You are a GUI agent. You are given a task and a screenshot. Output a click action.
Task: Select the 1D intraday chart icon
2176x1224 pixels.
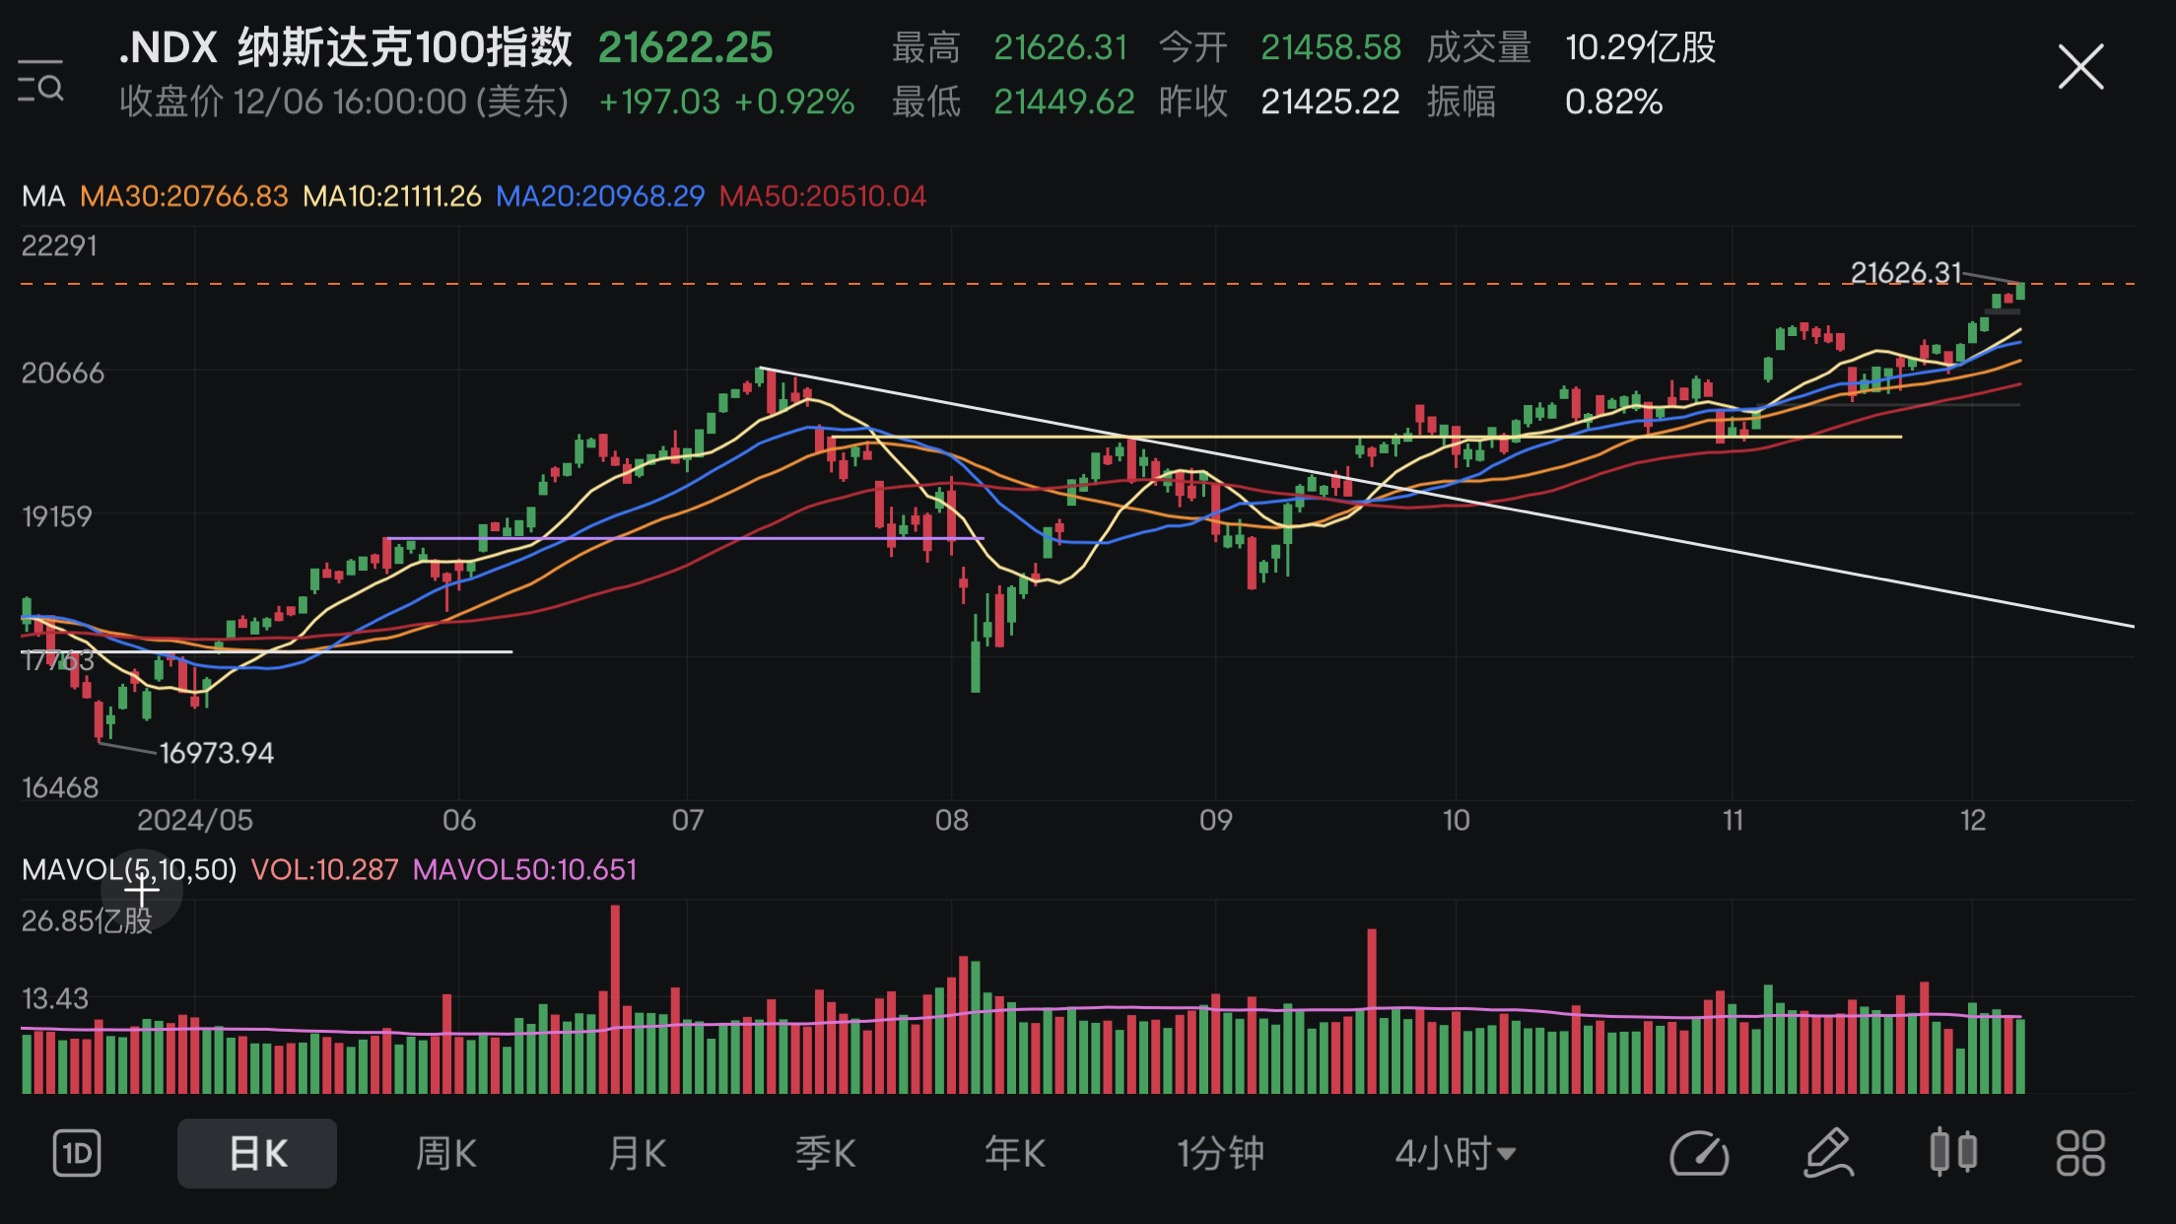click(77, 1154)
